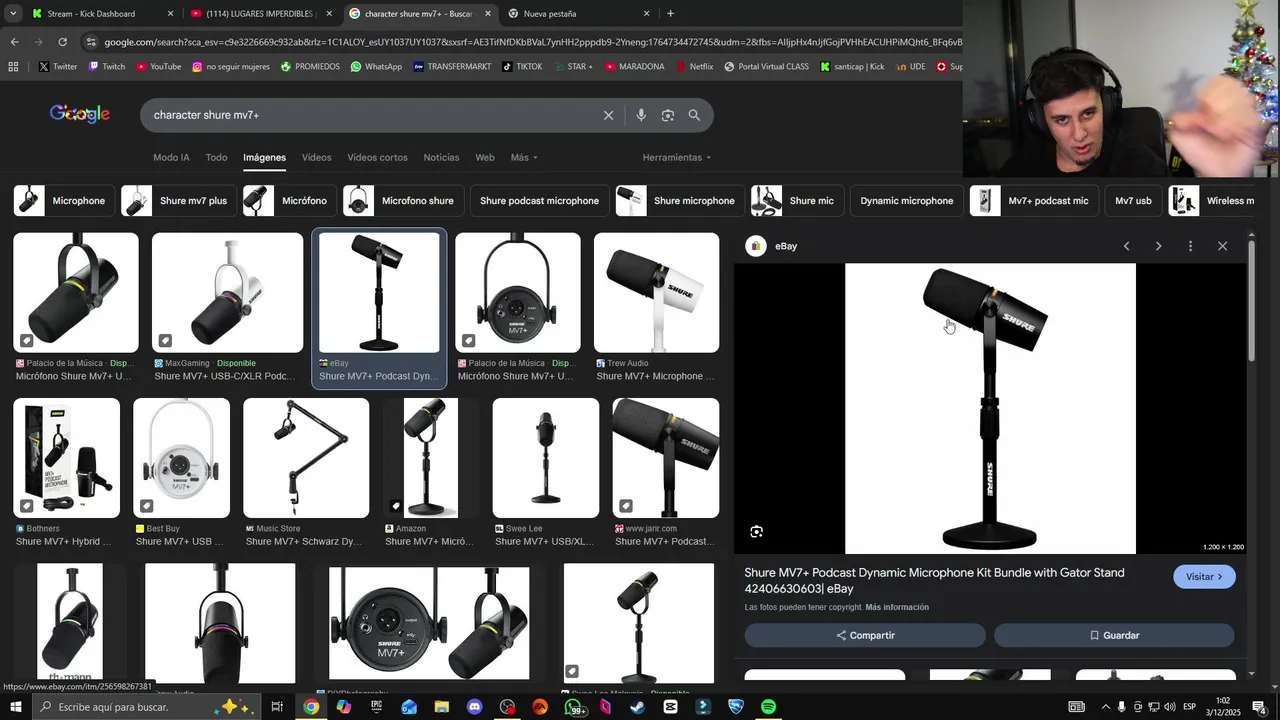
Task: Open Chrome from the Windows taskbar
Action: (311, 707)
